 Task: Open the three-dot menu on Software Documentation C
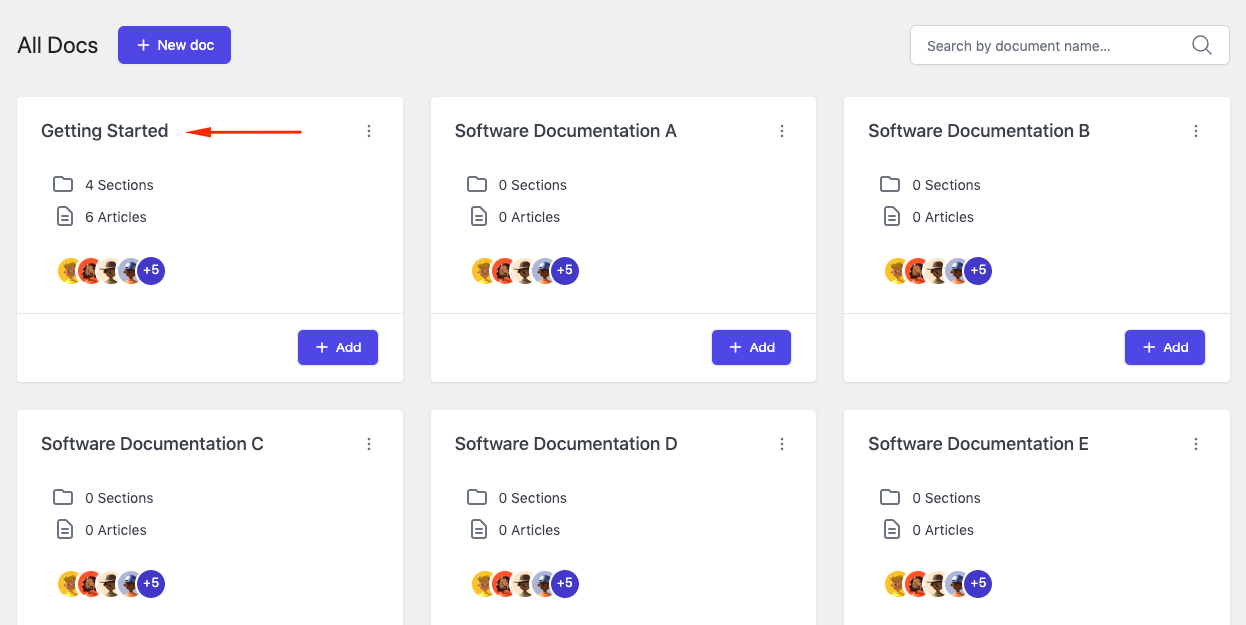pyautogui.click(x=369, y=444)
